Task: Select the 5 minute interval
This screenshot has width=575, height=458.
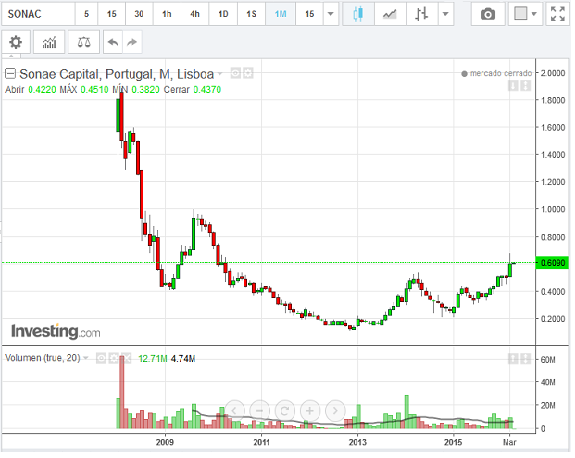Action: click(87, 14)
